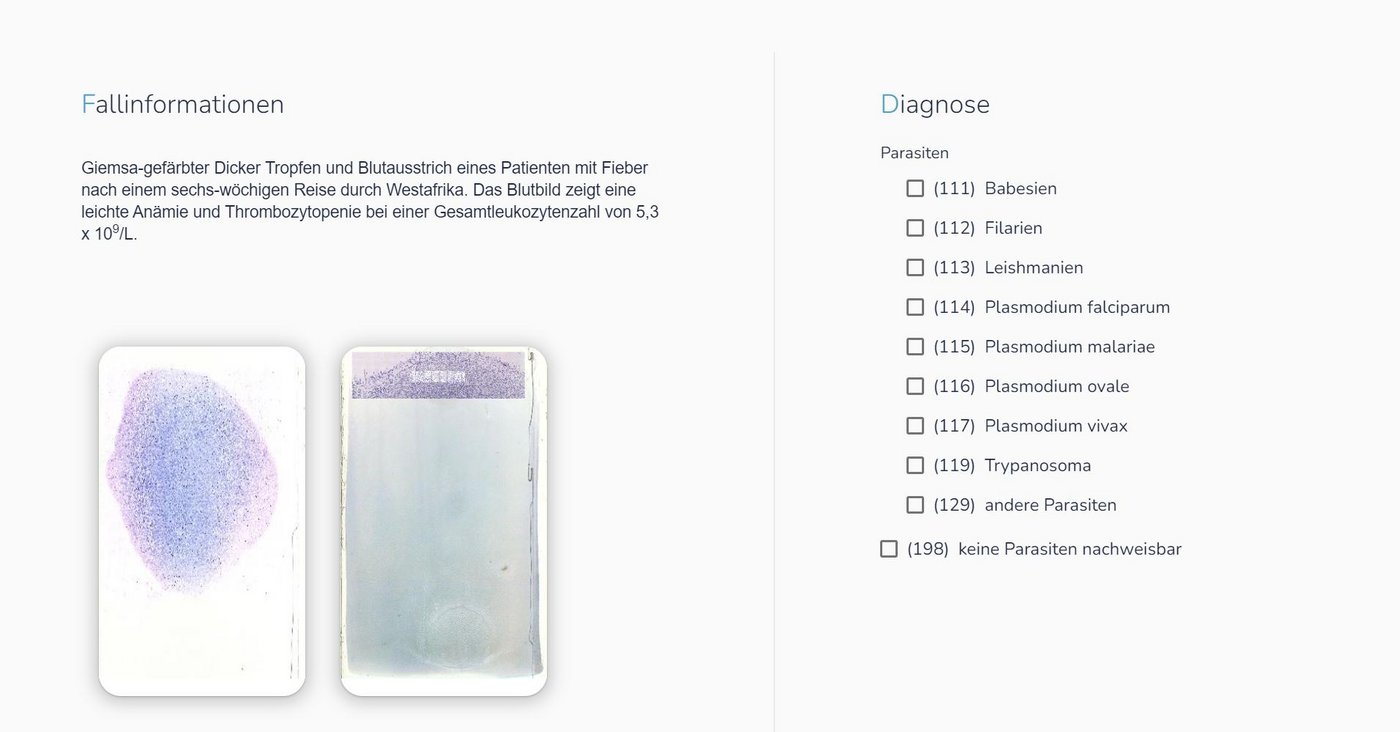Click the Fallinformationen heading
This screenshot has height=732, width=1400.
tap(183, 104)
